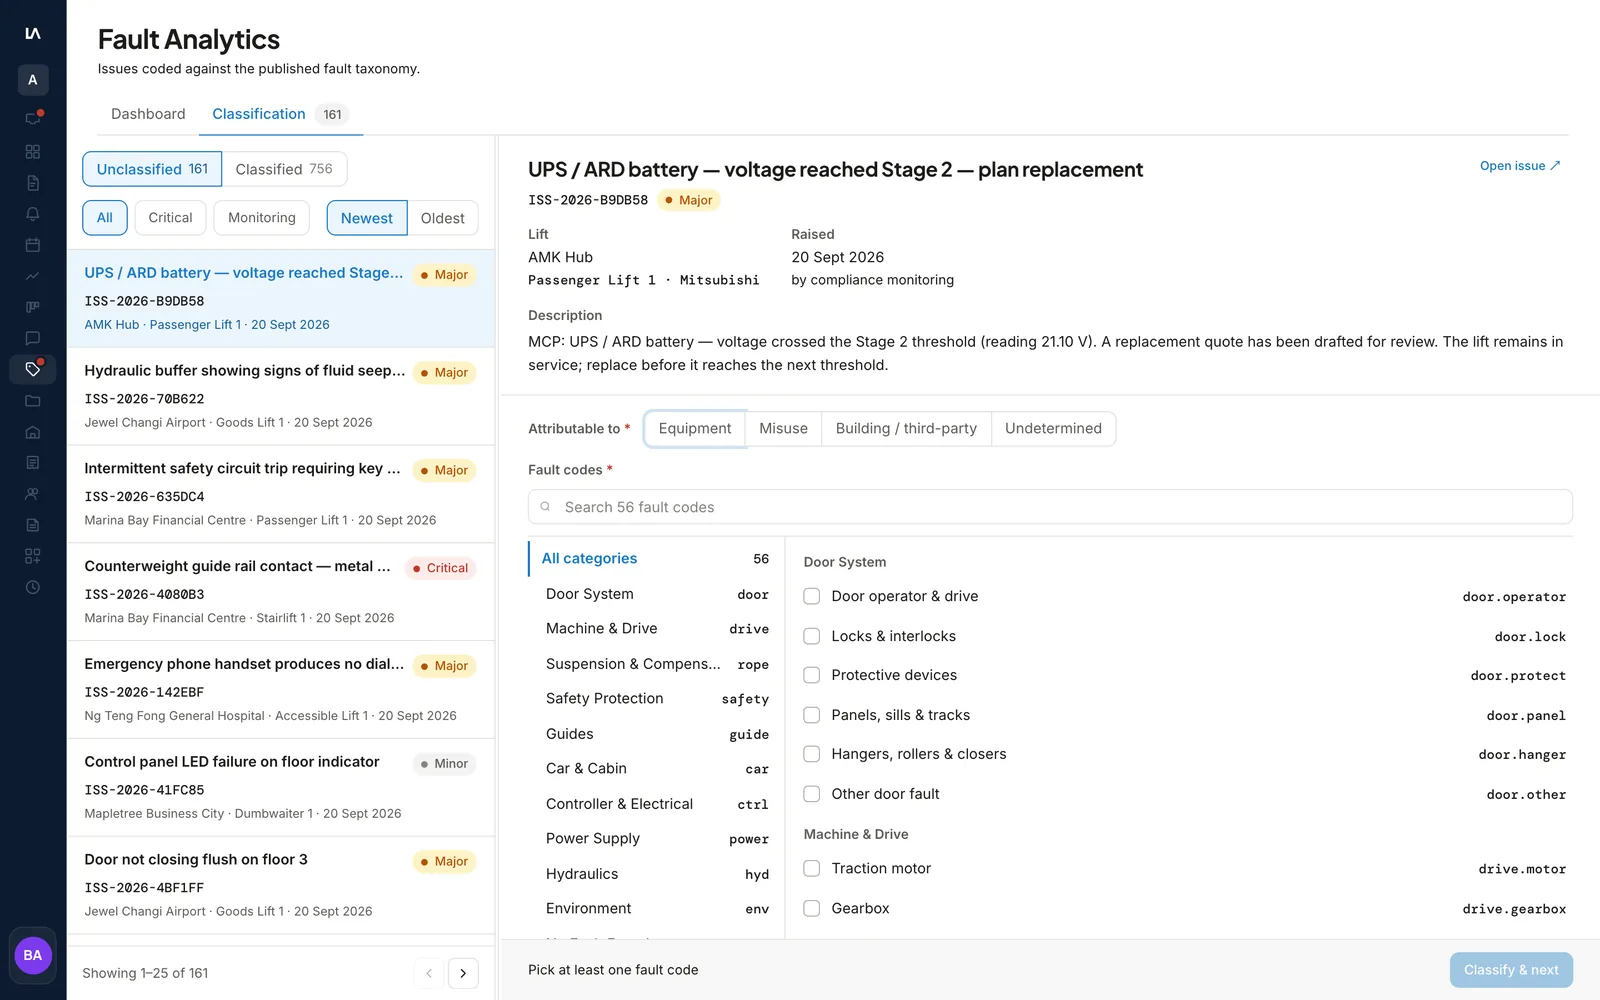
Task: Open the document icon below dashboard grid
Action: 33,183
